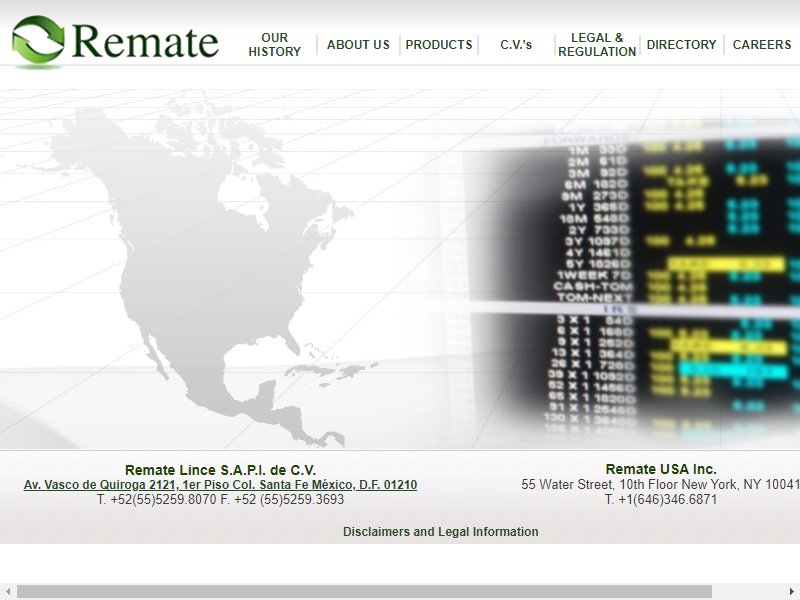Viewport: 800px width, 600px height.
Task: Visit the Careers page
Action: tap(762, 45)
